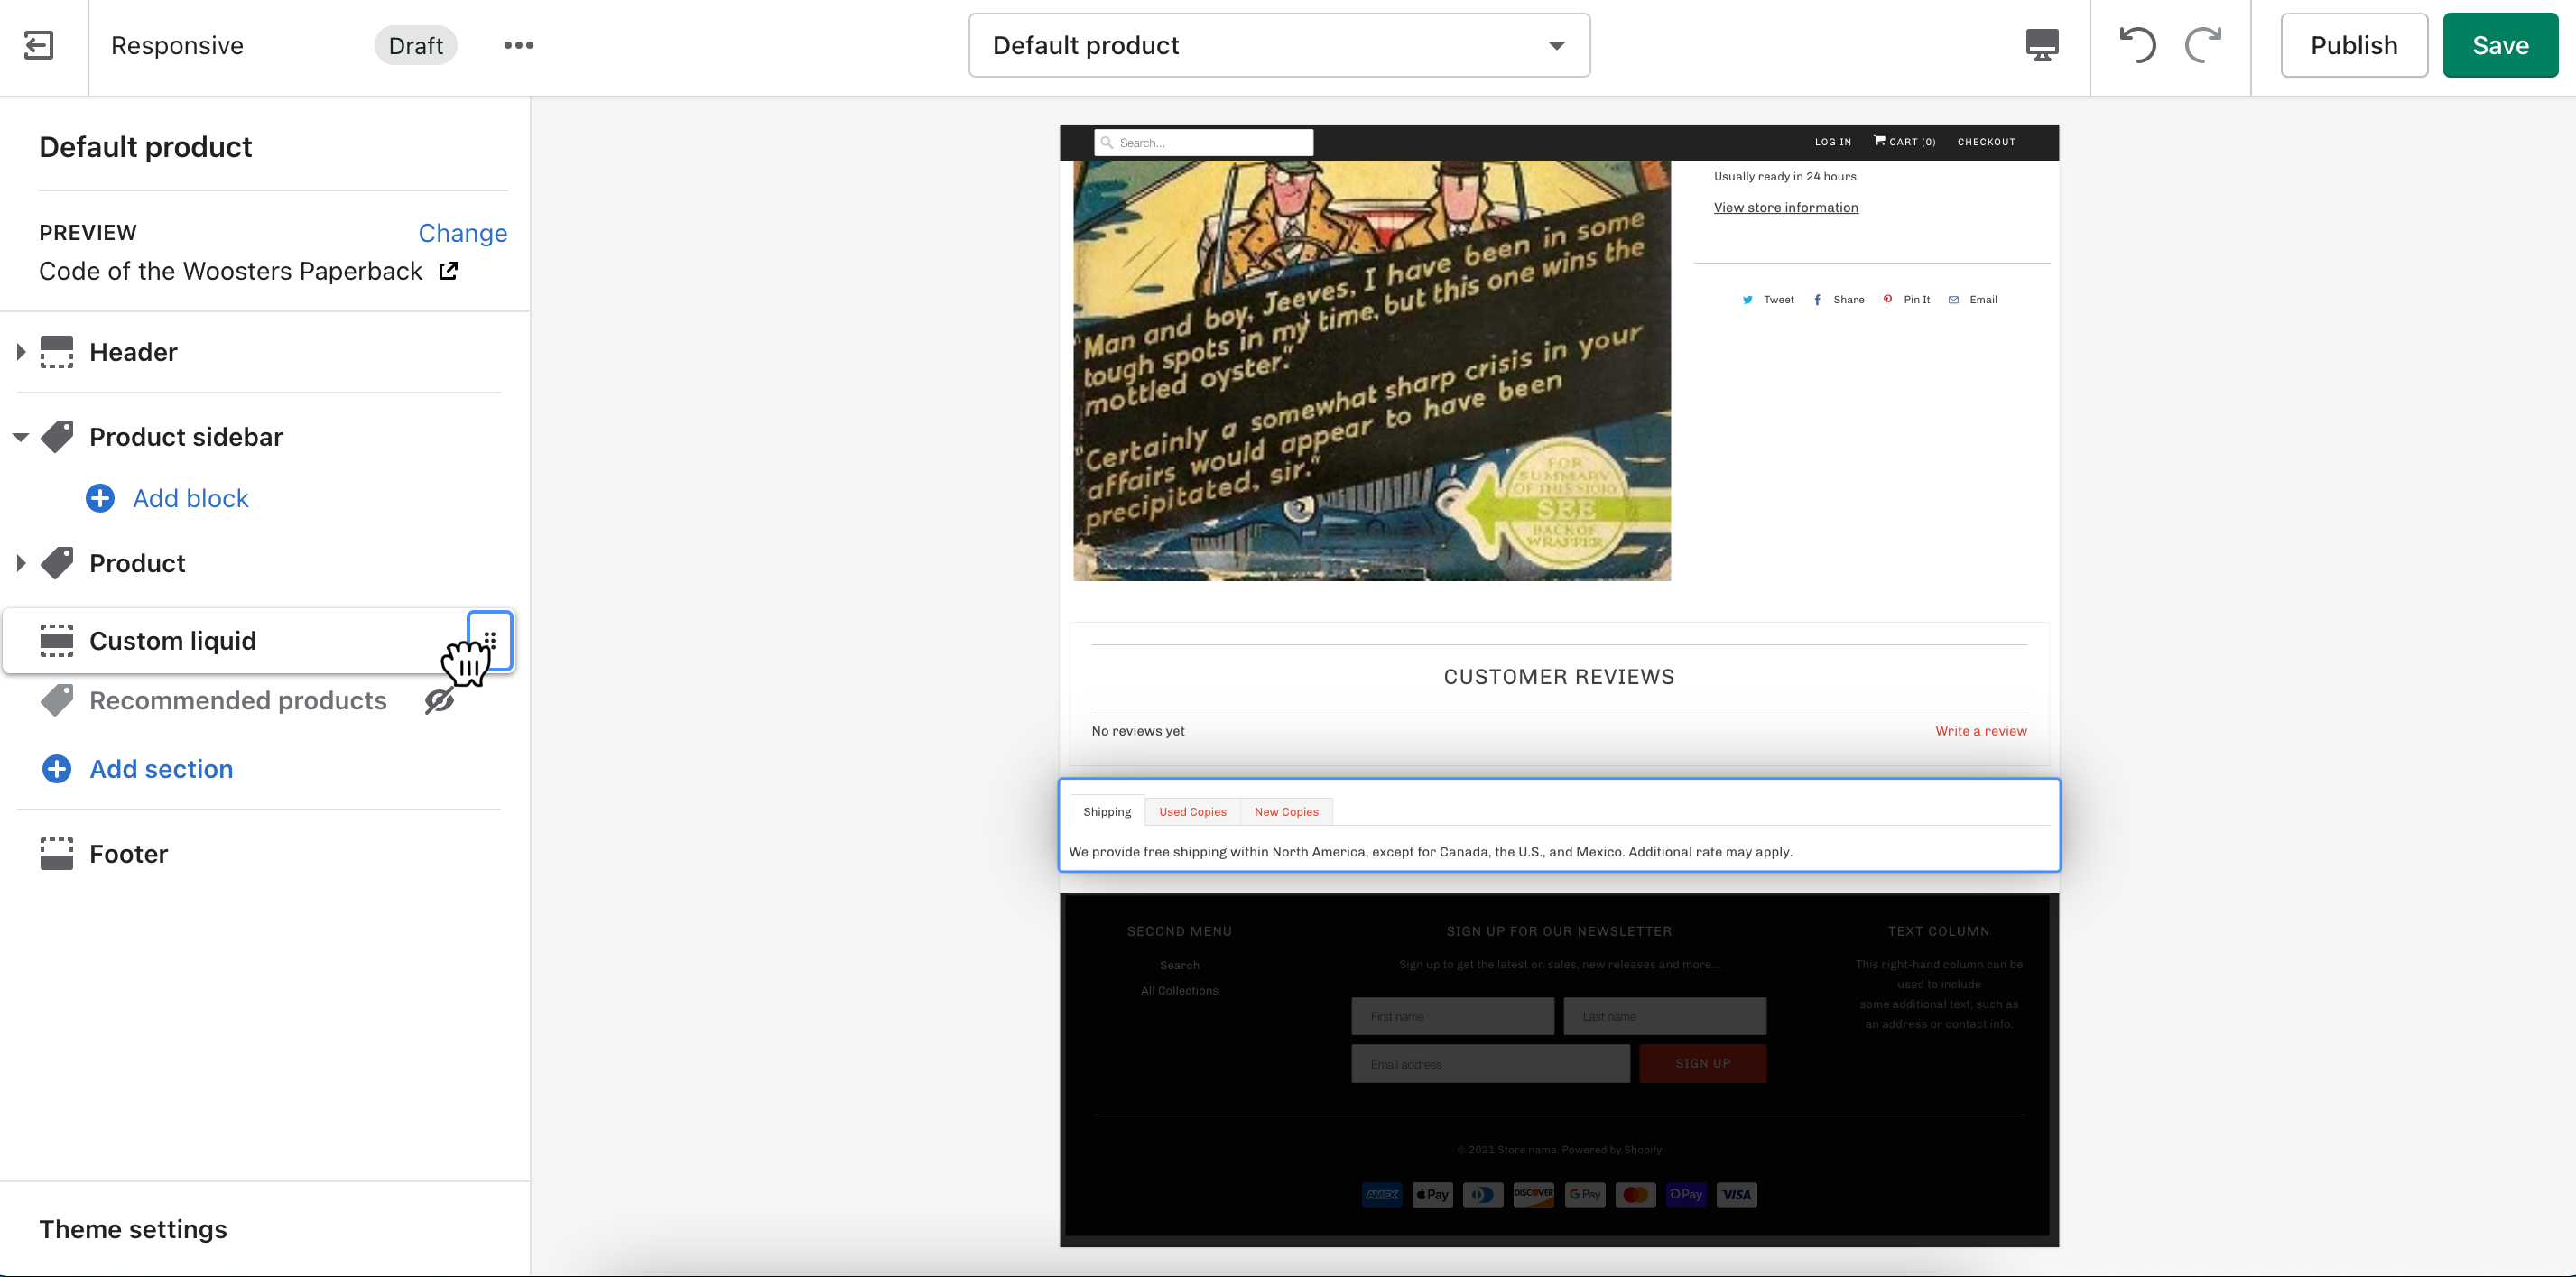Click the Diners Club payment icon
Image resolution: width=2576 pixels, height=1277 pixels.
click(x=1483, y=1194)
